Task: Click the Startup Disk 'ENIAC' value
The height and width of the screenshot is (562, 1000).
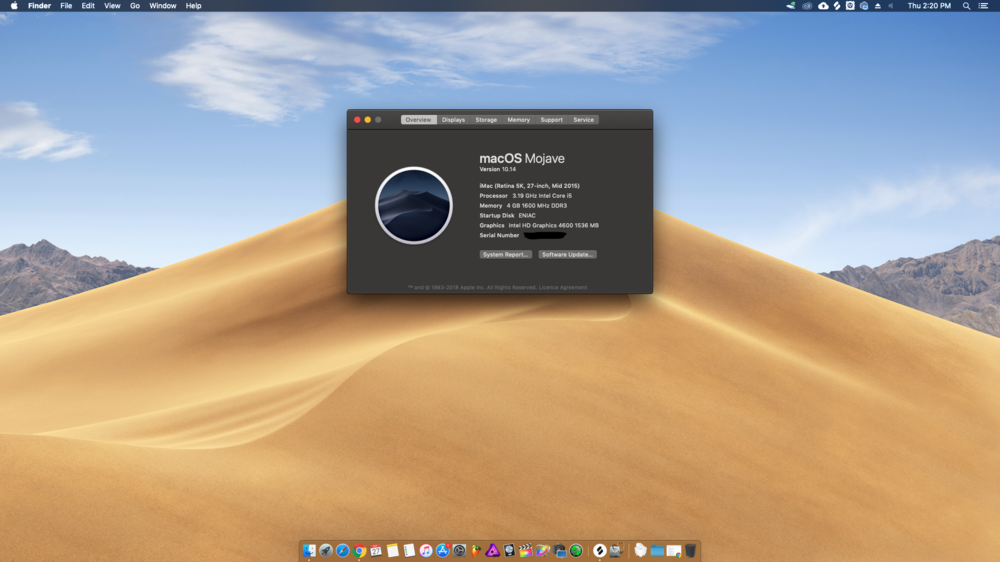Action: point(527,216)
